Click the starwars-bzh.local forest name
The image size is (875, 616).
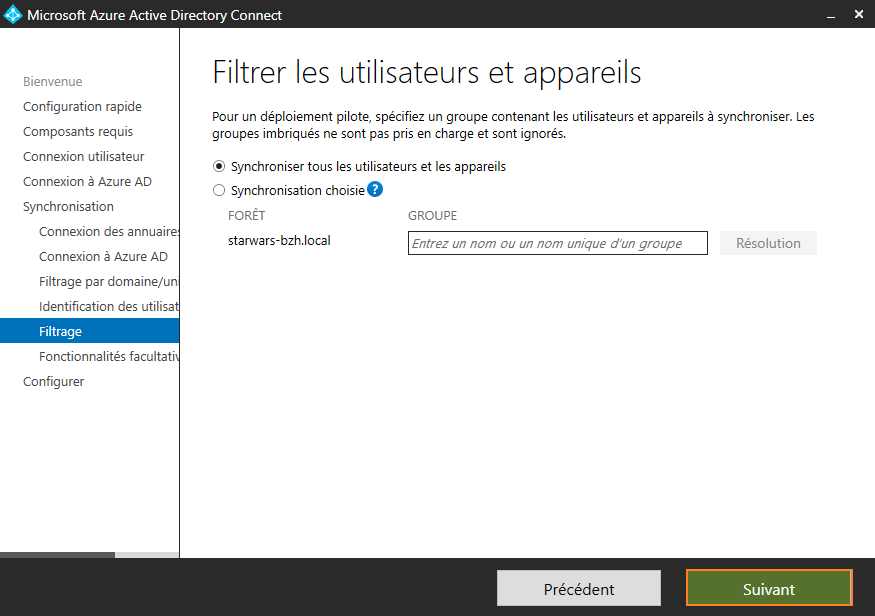point(279,240)
